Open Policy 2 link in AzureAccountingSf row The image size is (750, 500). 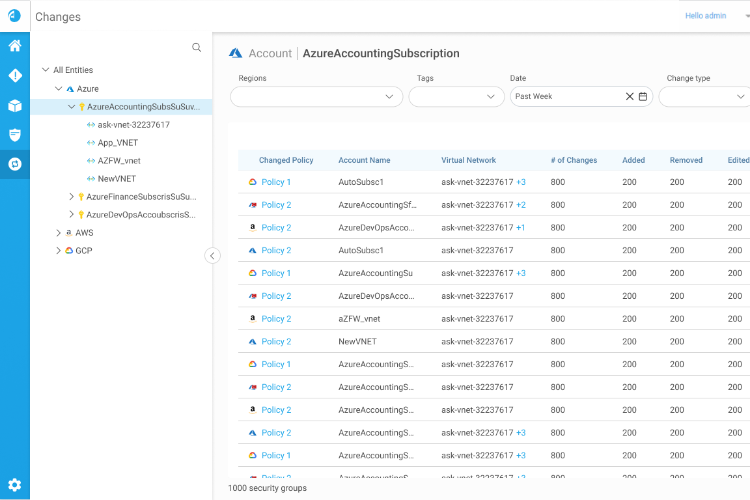(x=276, y=205)
